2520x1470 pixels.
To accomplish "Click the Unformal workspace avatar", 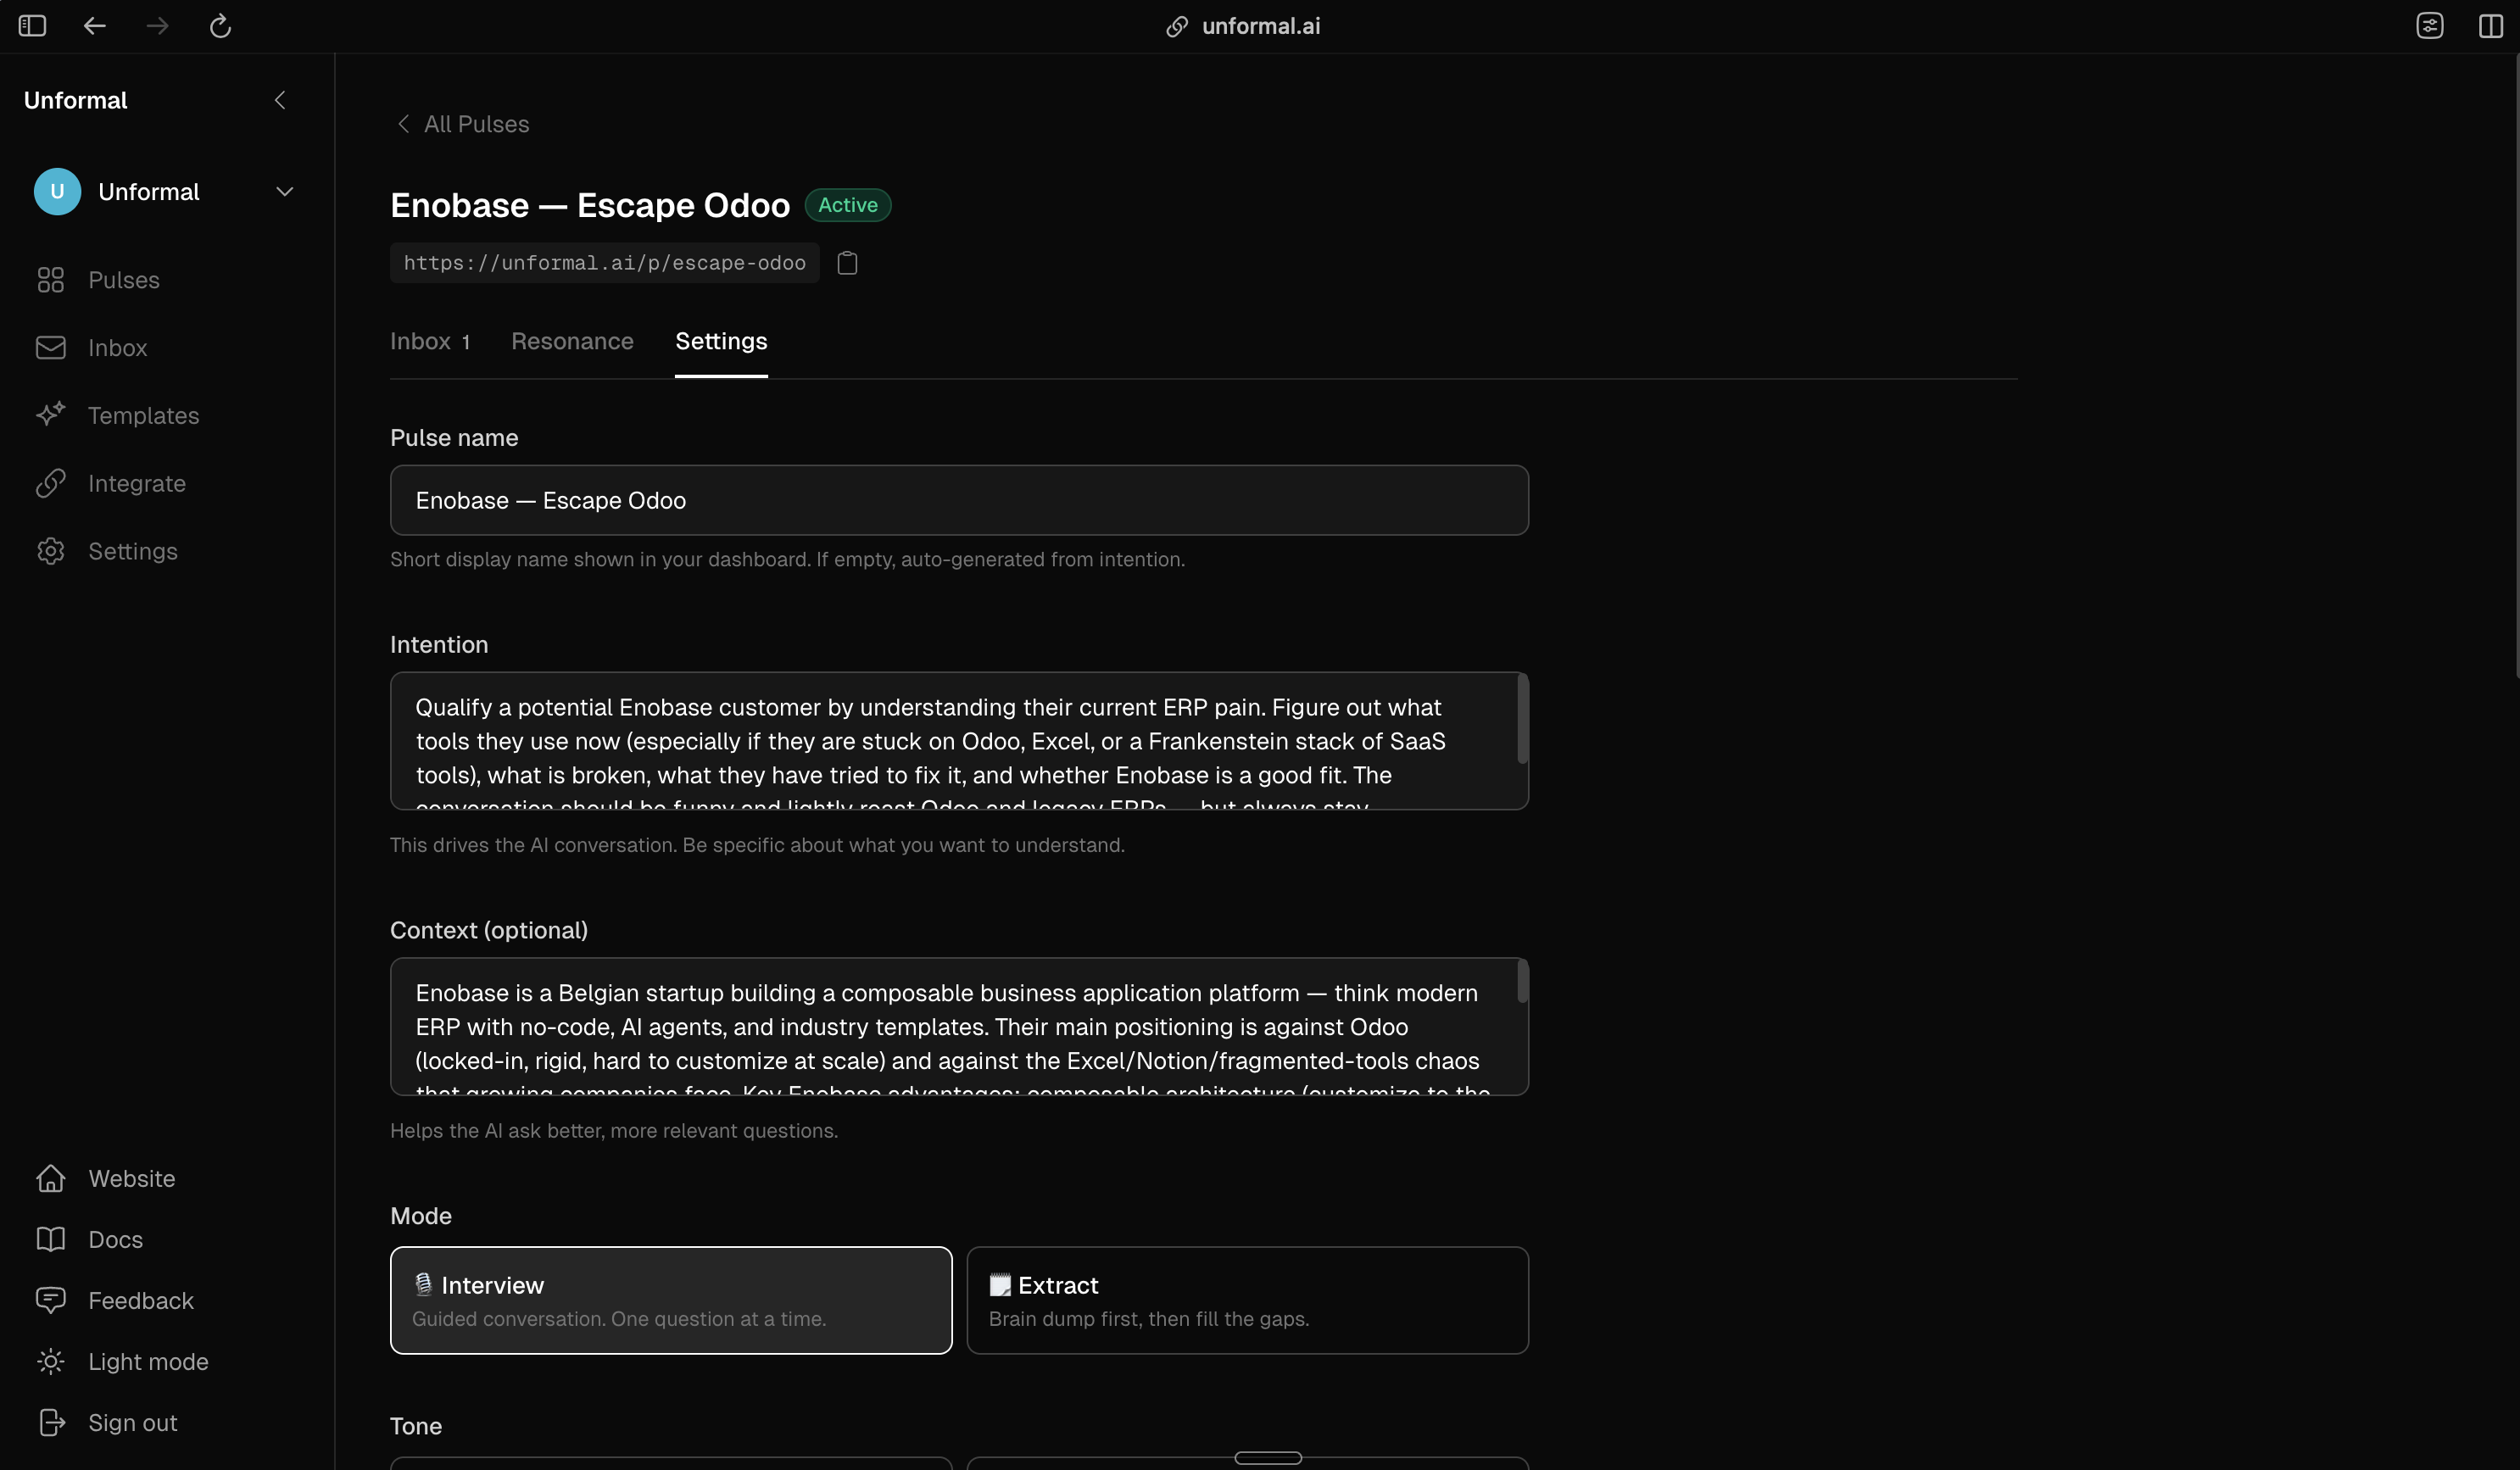I will pos(57,192).
